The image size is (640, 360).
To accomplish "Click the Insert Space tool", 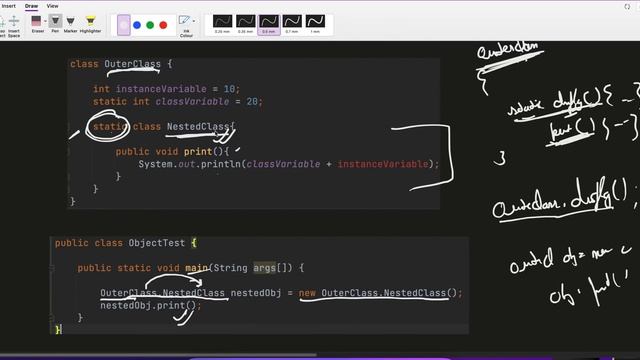I will pyautogui.click(x=14, y=26).
